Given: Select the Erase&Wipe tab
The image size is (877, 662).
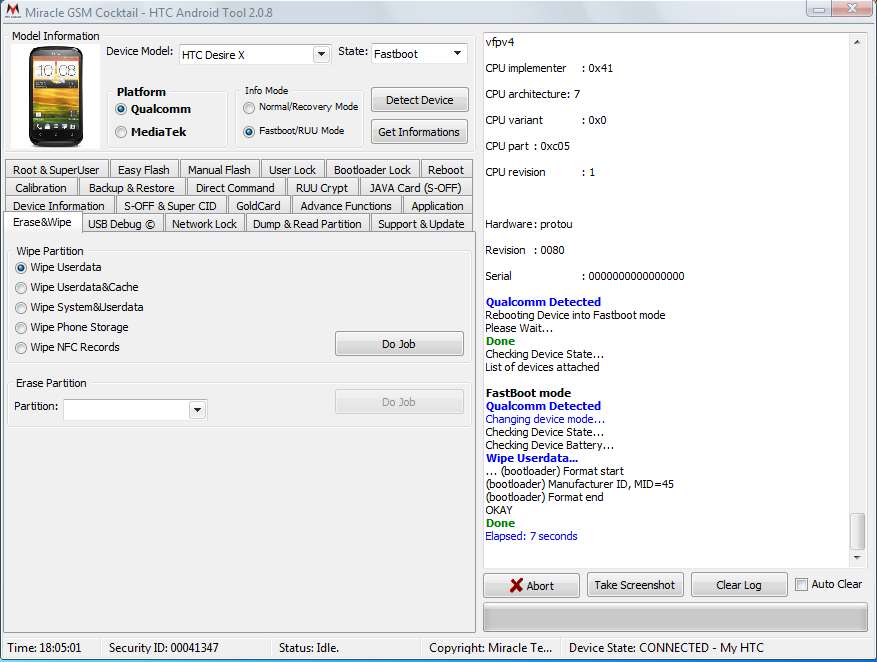Looking at the screenshot, I should 43,222.
